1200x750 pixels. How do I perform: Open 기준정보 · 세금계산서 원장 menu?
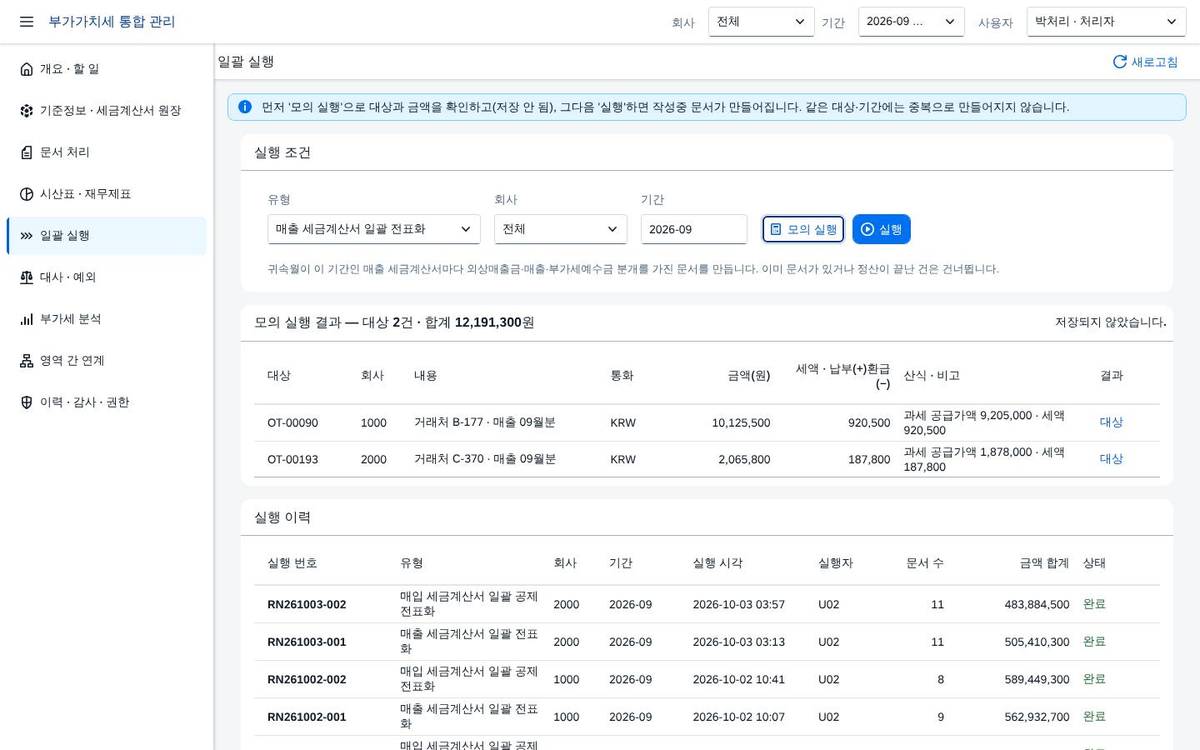[x=106, y=111]
